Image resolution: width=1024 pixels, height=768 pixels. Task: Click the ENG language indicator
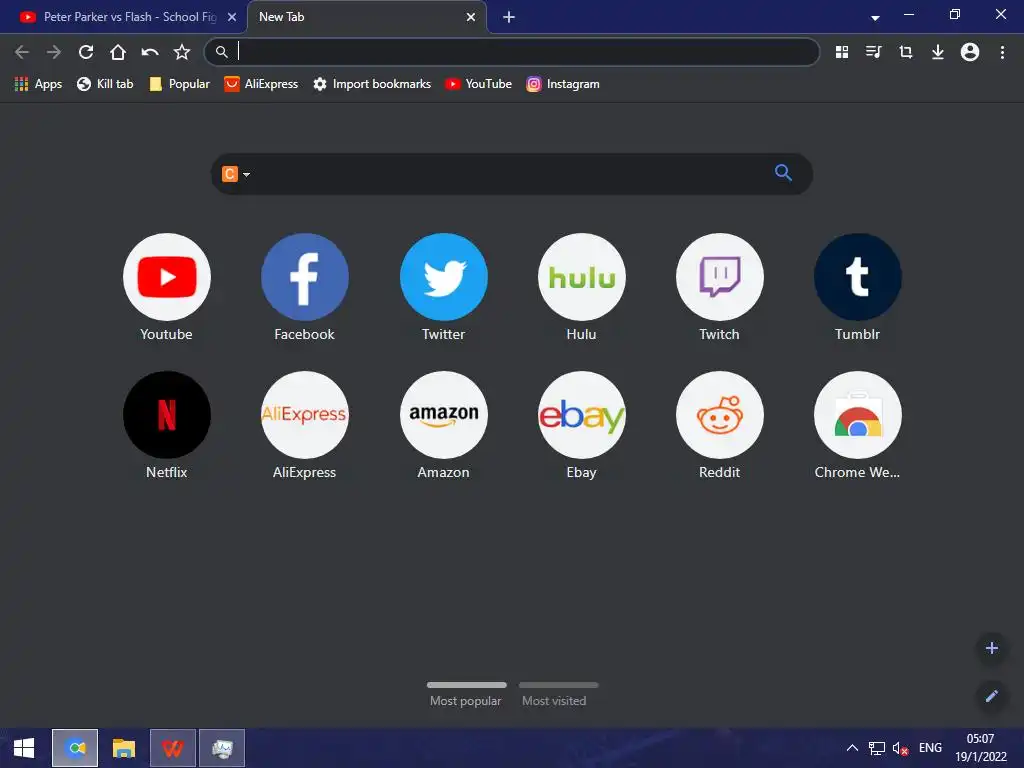tap(931, 748)
